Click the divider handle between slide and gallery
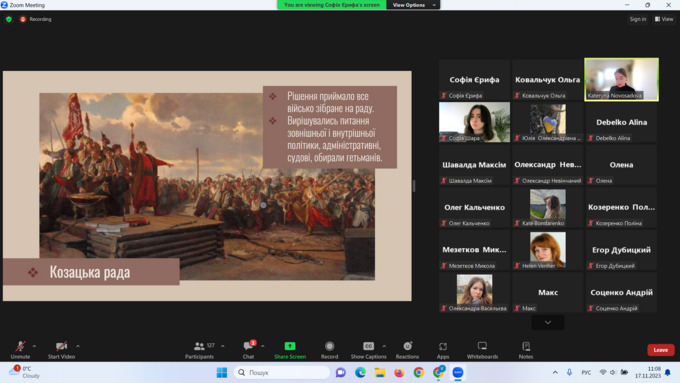Image resolution: width=680 pixels, height=383 pixels. [414, 186]
